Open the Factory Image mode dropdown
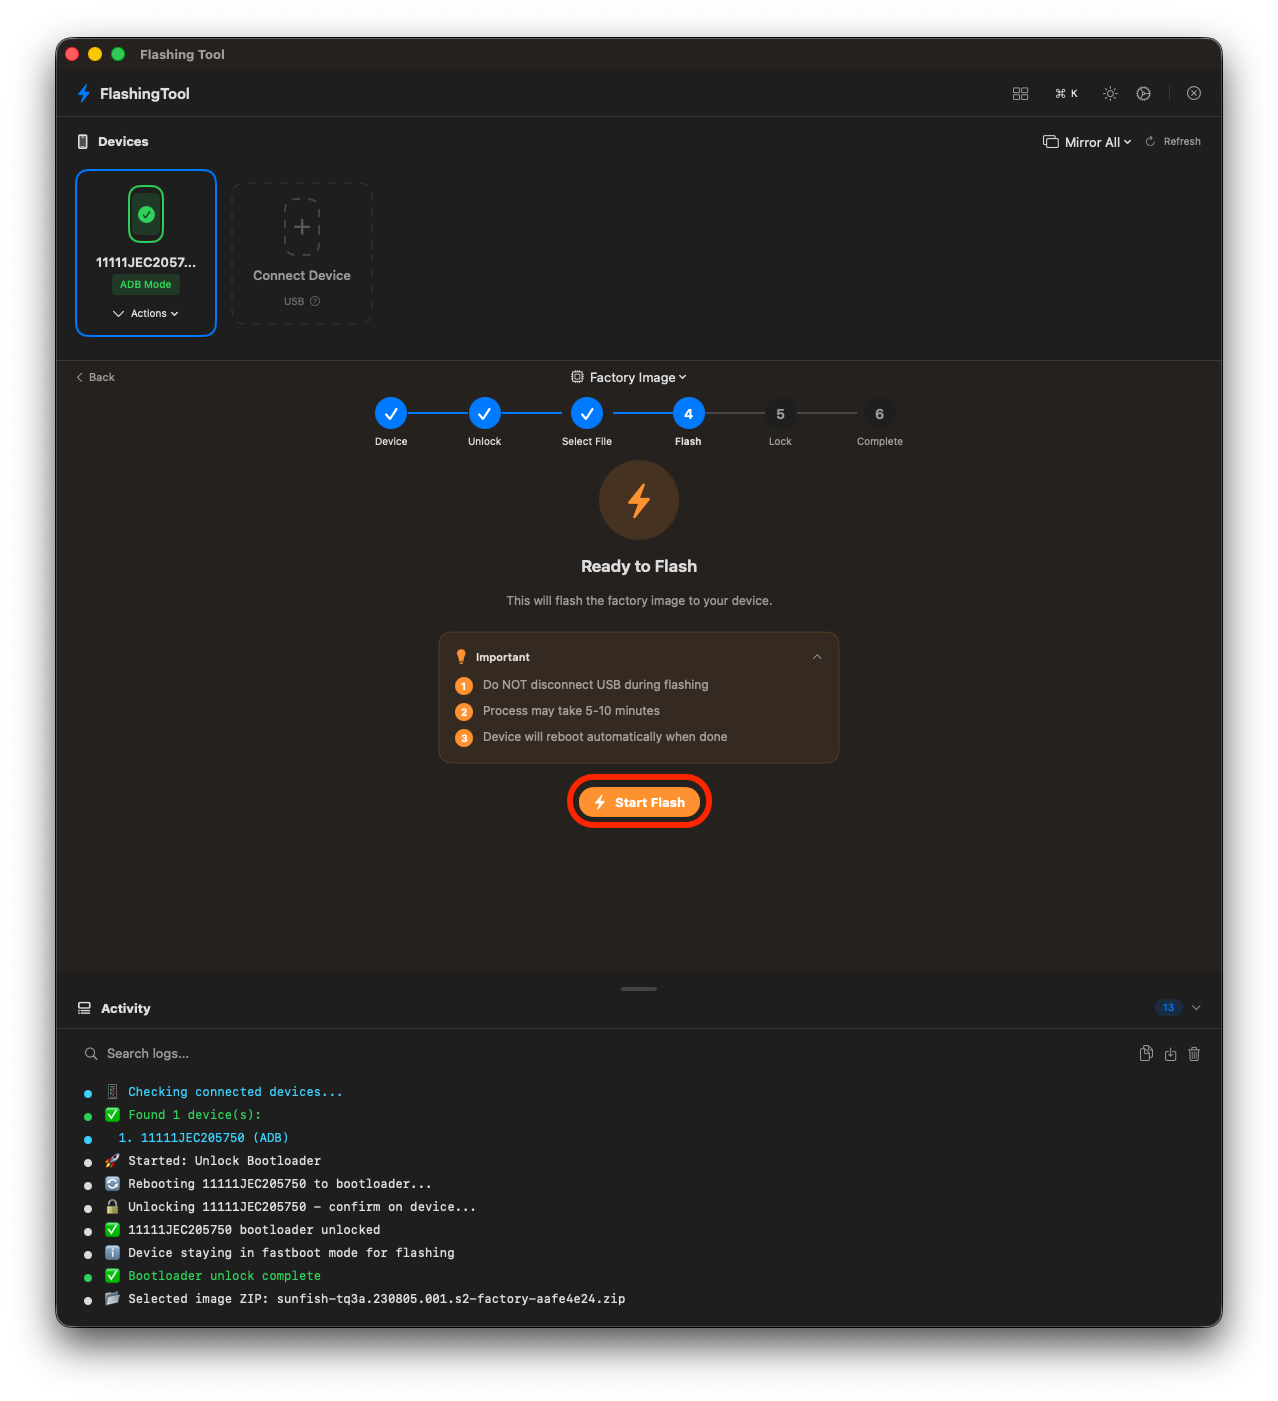The height and width of the screenshot is (1401, 1278). coord(629,377)
